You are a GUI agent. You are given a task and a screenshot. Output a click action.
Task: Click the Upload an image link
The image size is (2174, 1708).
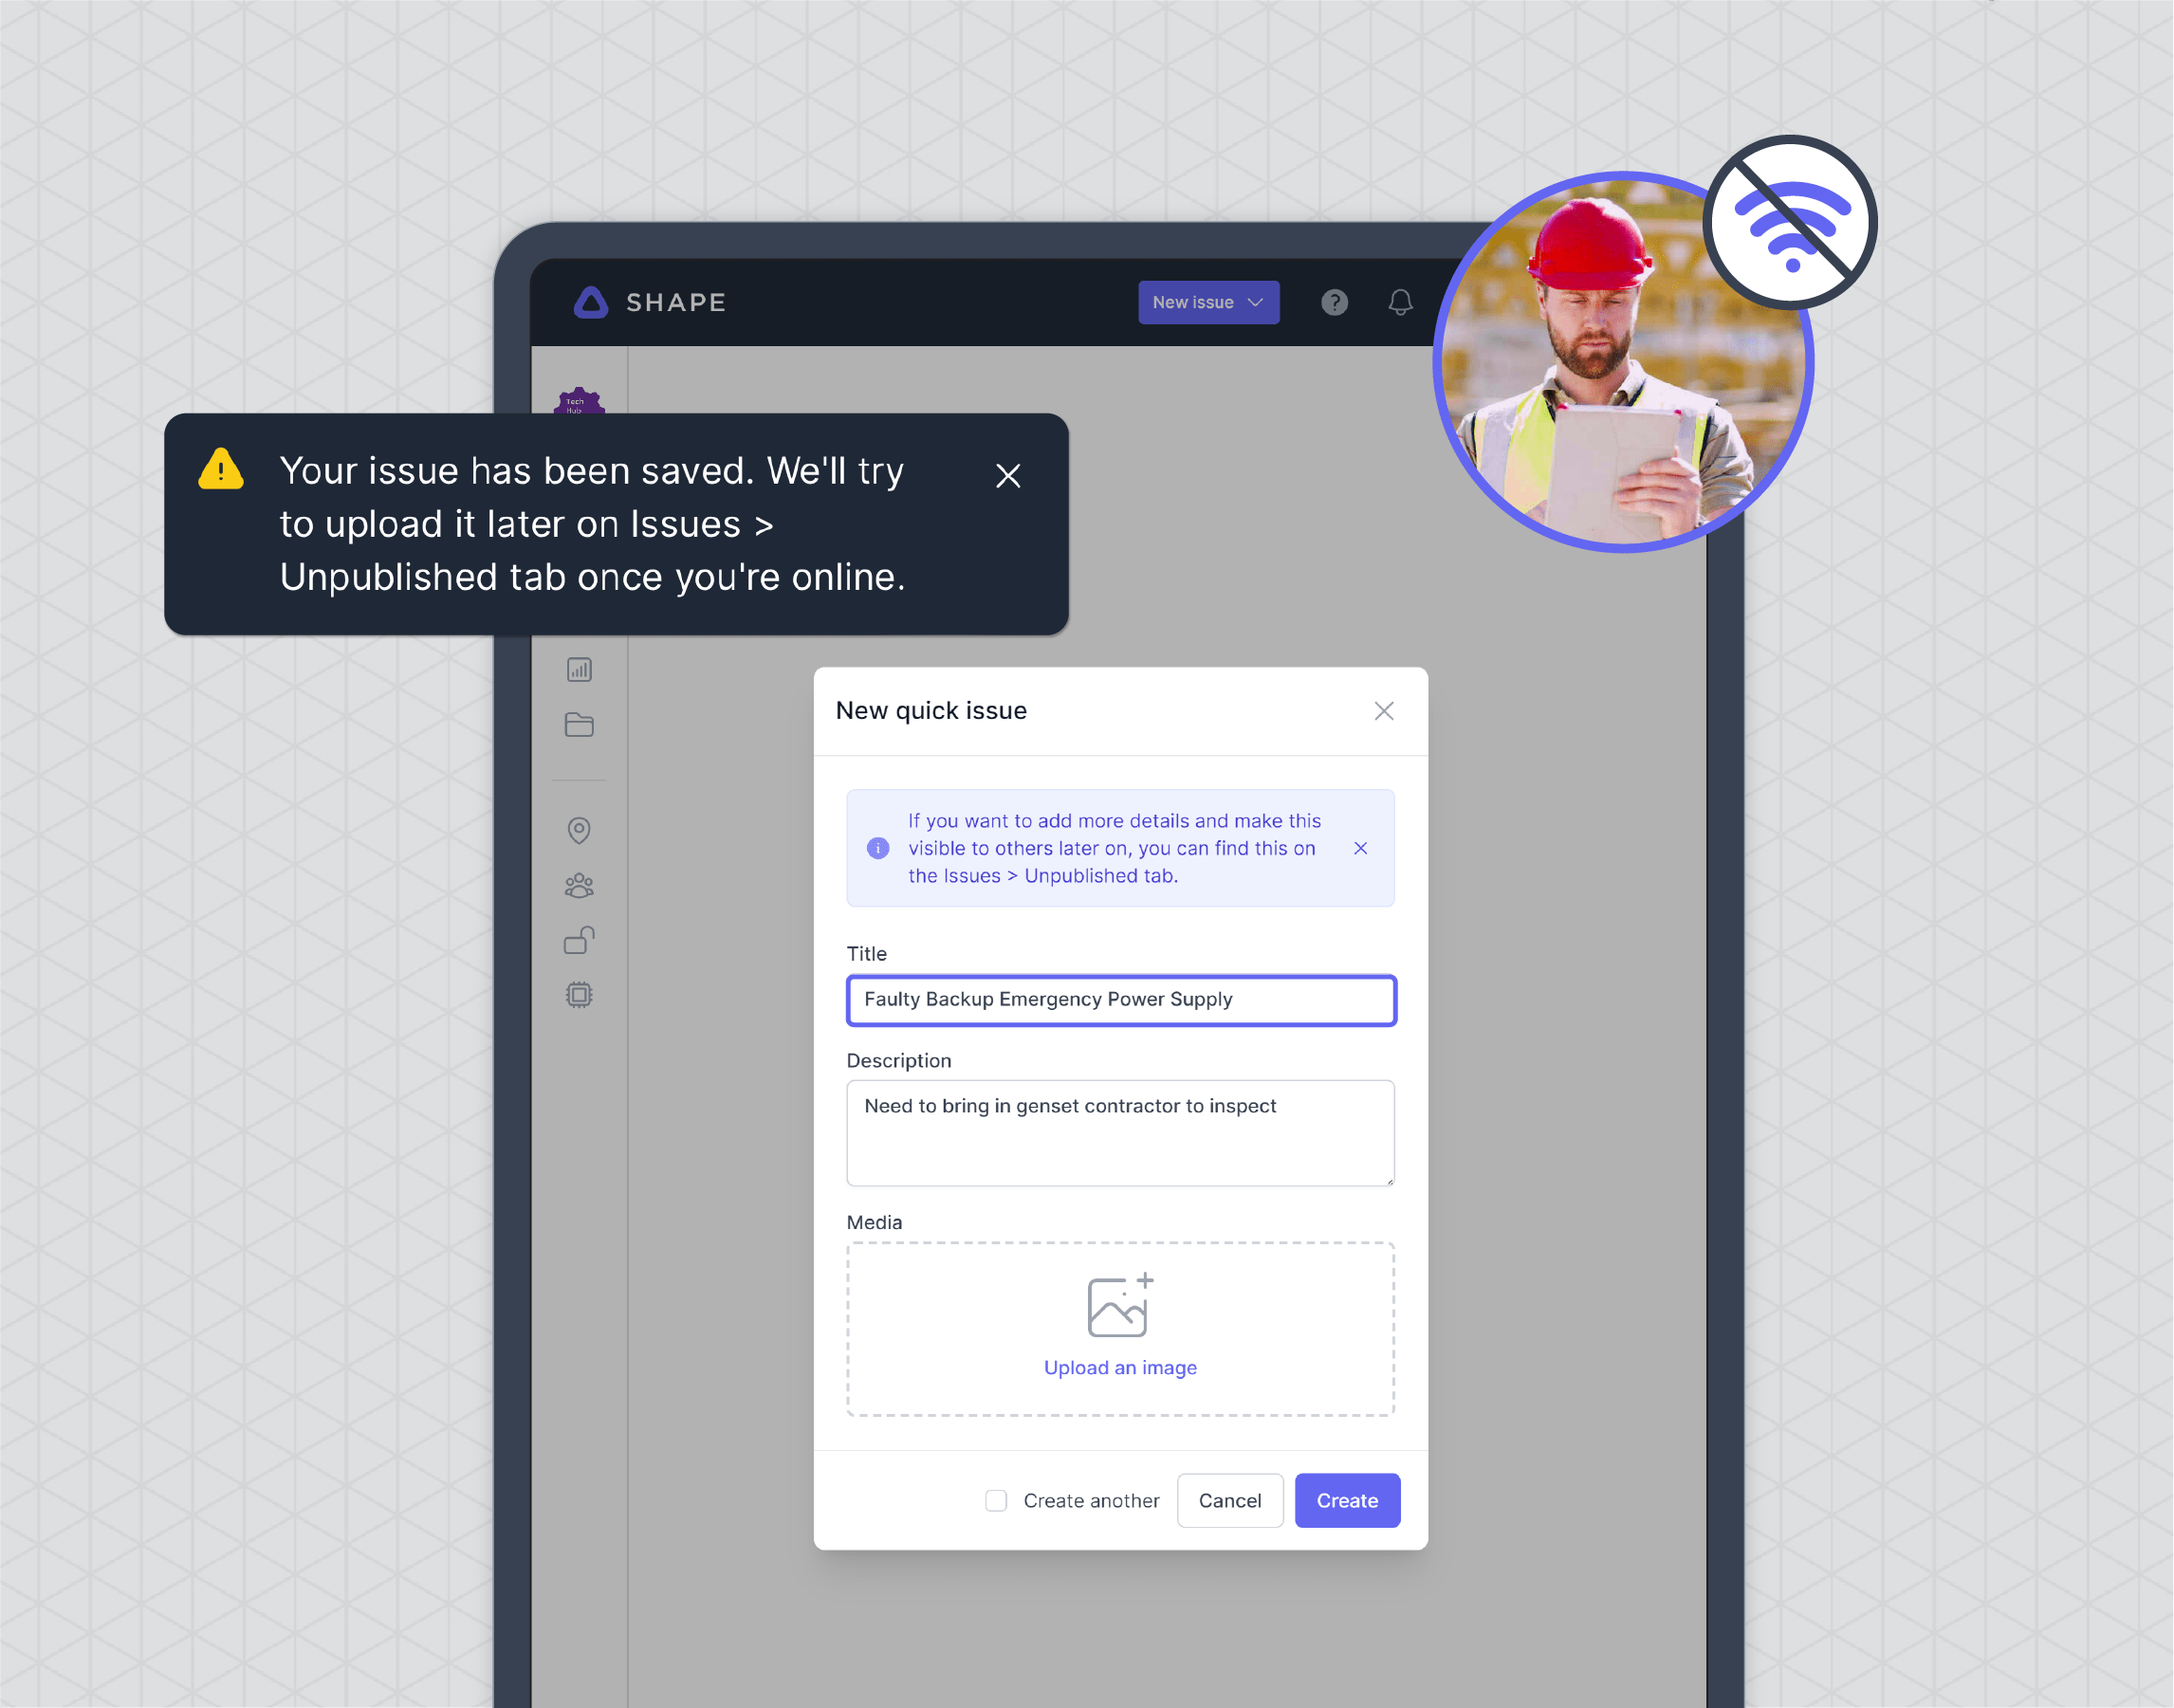(x=1120, y=1368)
